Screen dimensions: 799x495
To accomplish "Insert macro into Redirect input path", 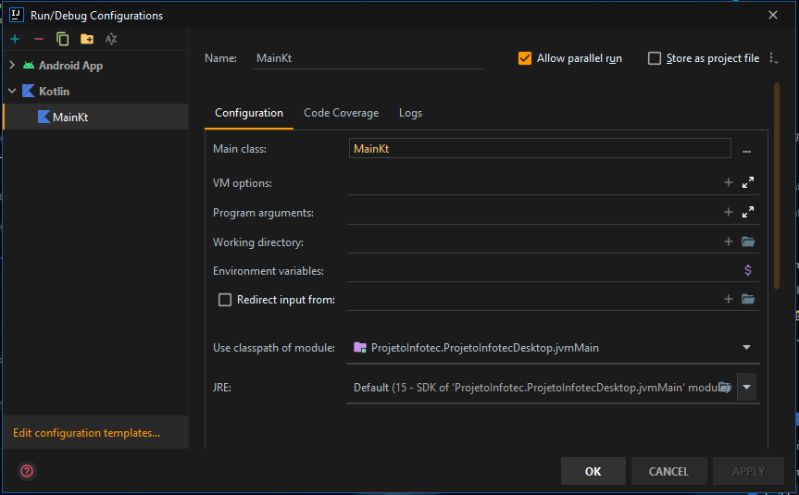I will pyautogui.click(x=728, y=299).
